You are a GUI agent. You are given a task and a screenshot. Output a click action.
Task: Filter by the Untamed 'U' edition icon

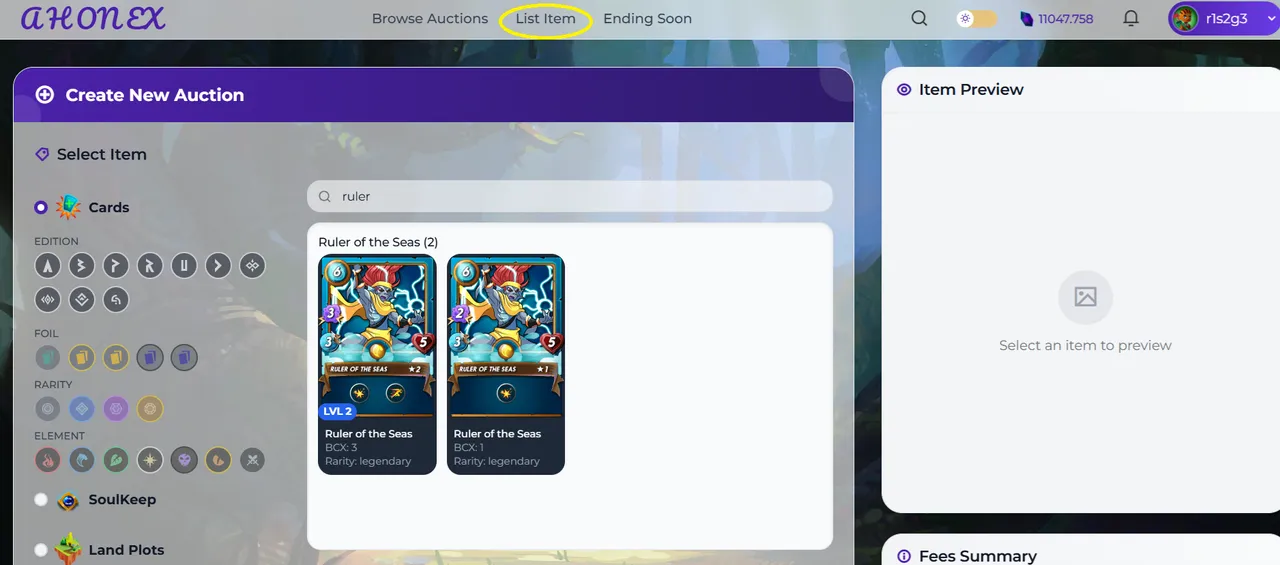184,266
